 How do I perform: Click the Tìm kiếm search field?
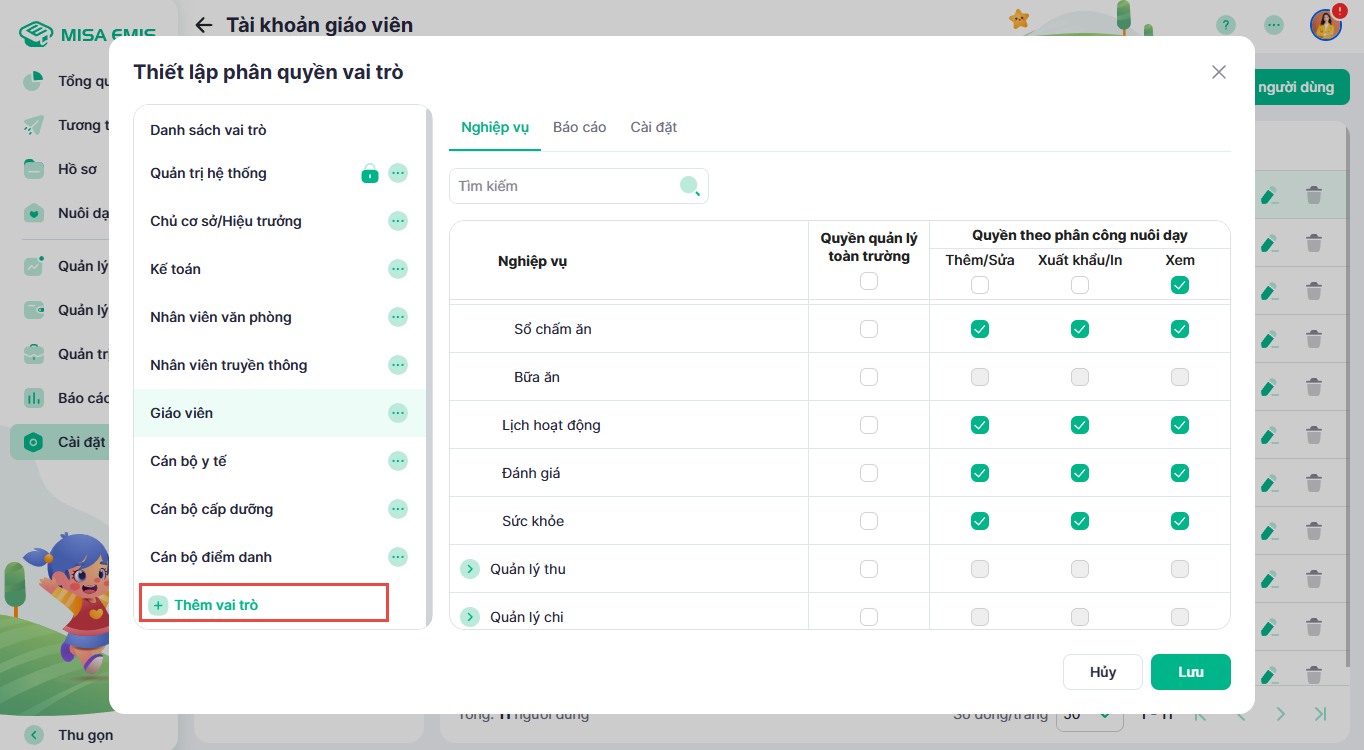click(x=565, y=186)
